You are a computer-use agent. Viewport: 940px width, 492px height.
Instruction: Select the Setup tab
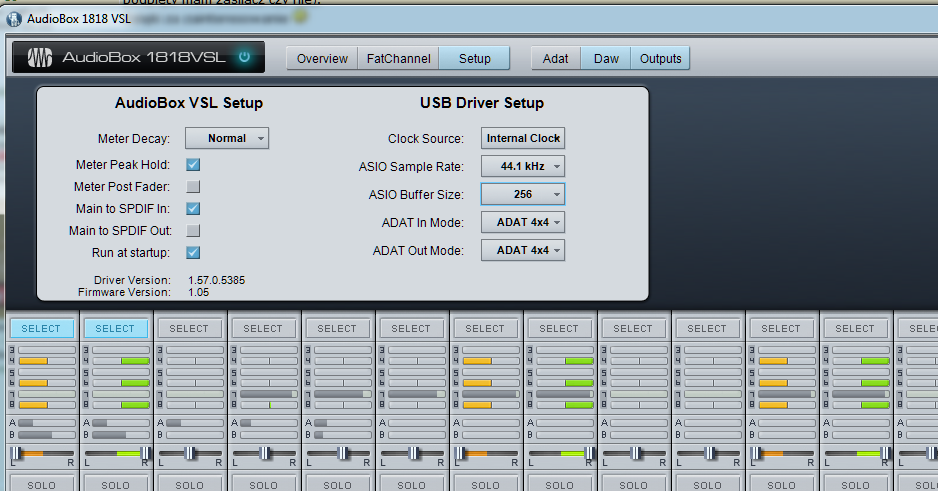(x=474, y=59)
